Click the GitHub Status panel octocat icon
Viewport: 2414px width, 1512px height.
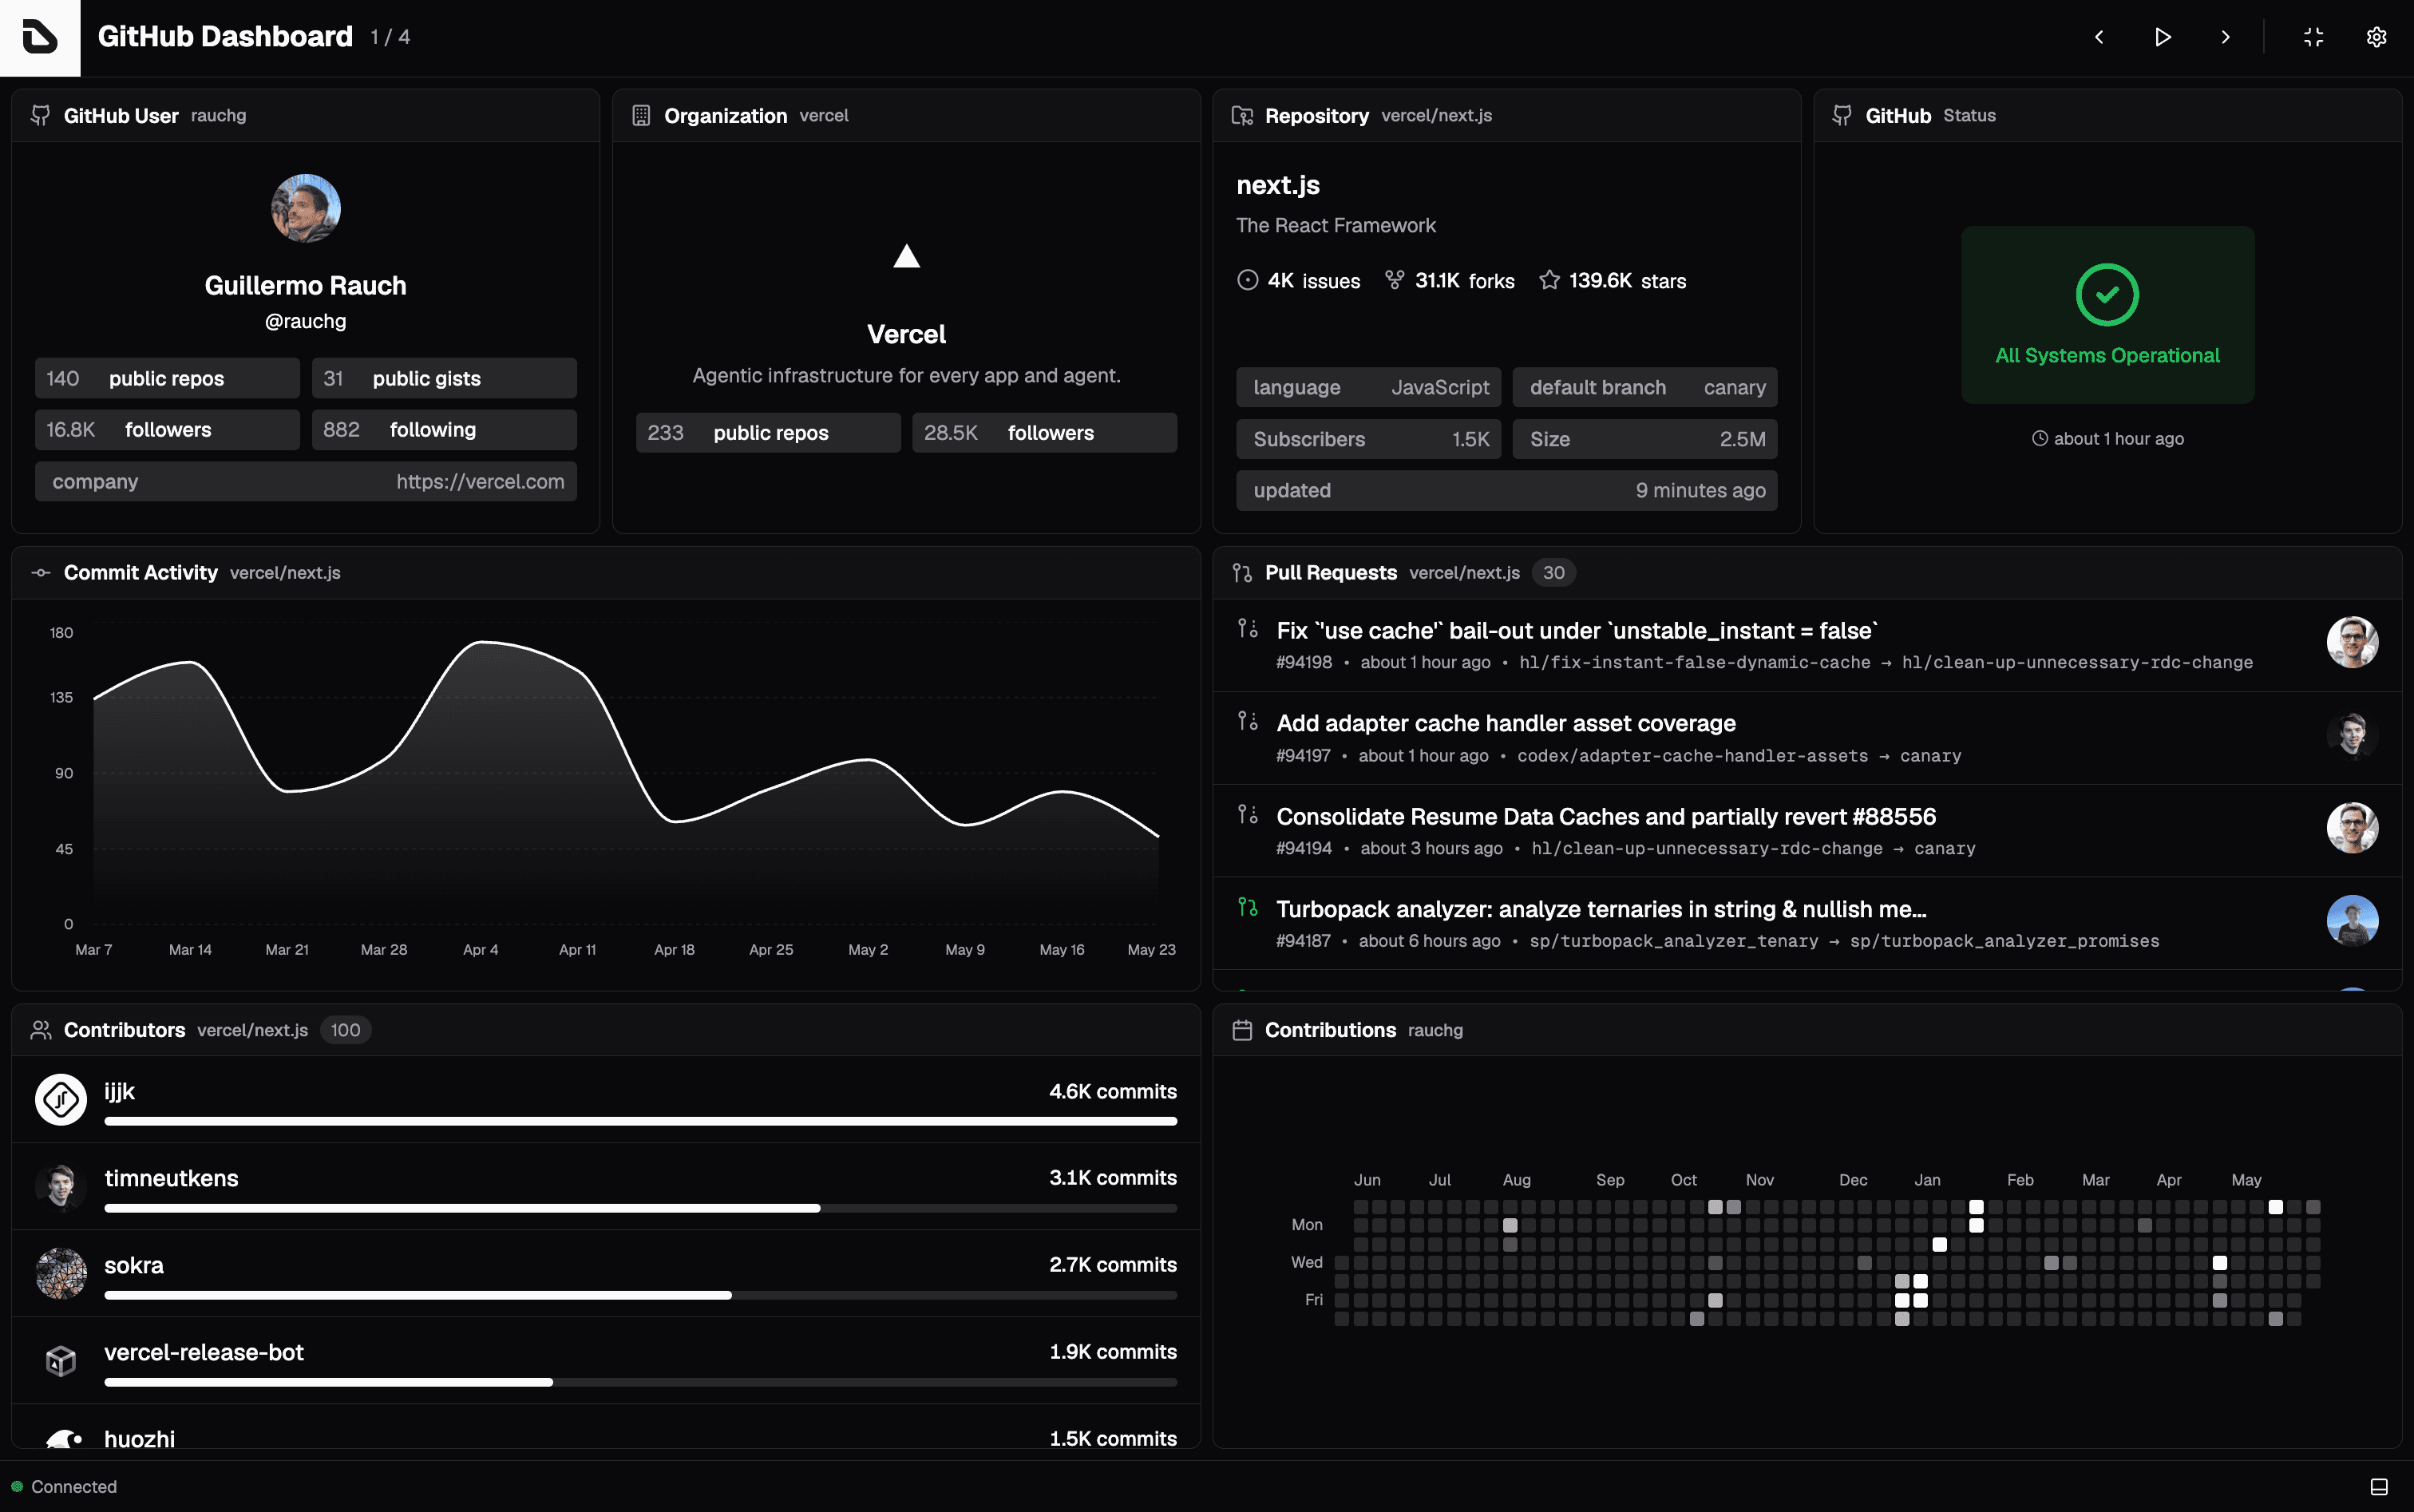pos(1842,115)
